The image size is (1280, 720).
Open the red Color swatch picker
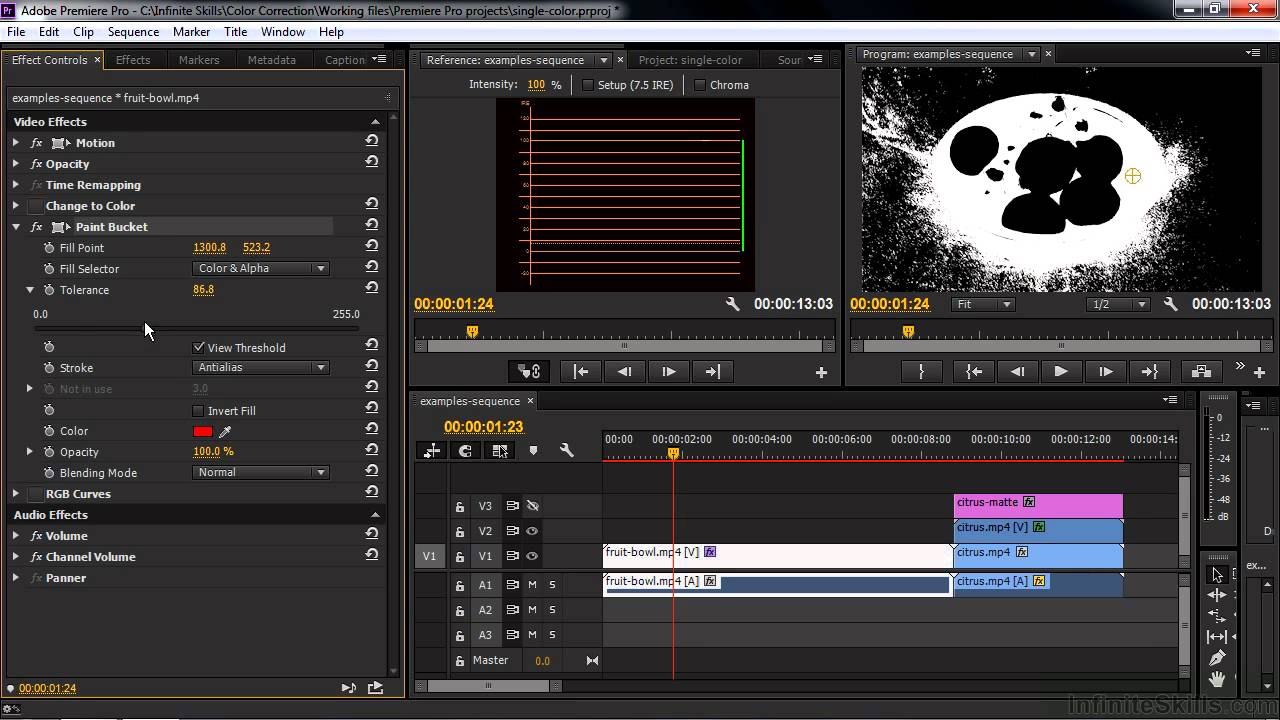202,431
